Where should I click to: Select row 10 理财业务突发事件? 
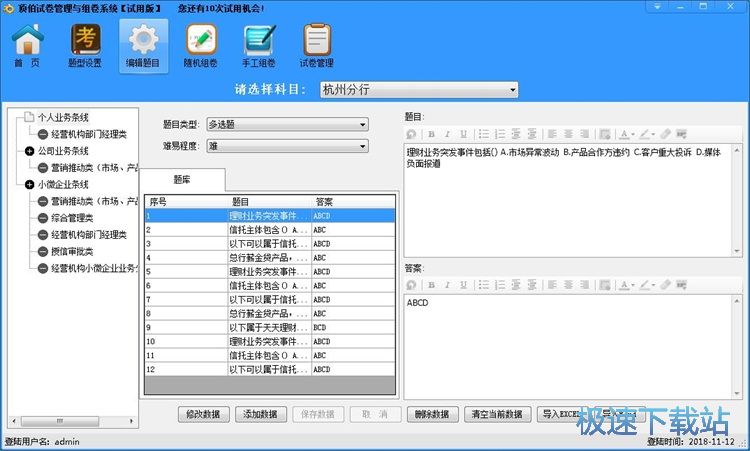(270, 341)
